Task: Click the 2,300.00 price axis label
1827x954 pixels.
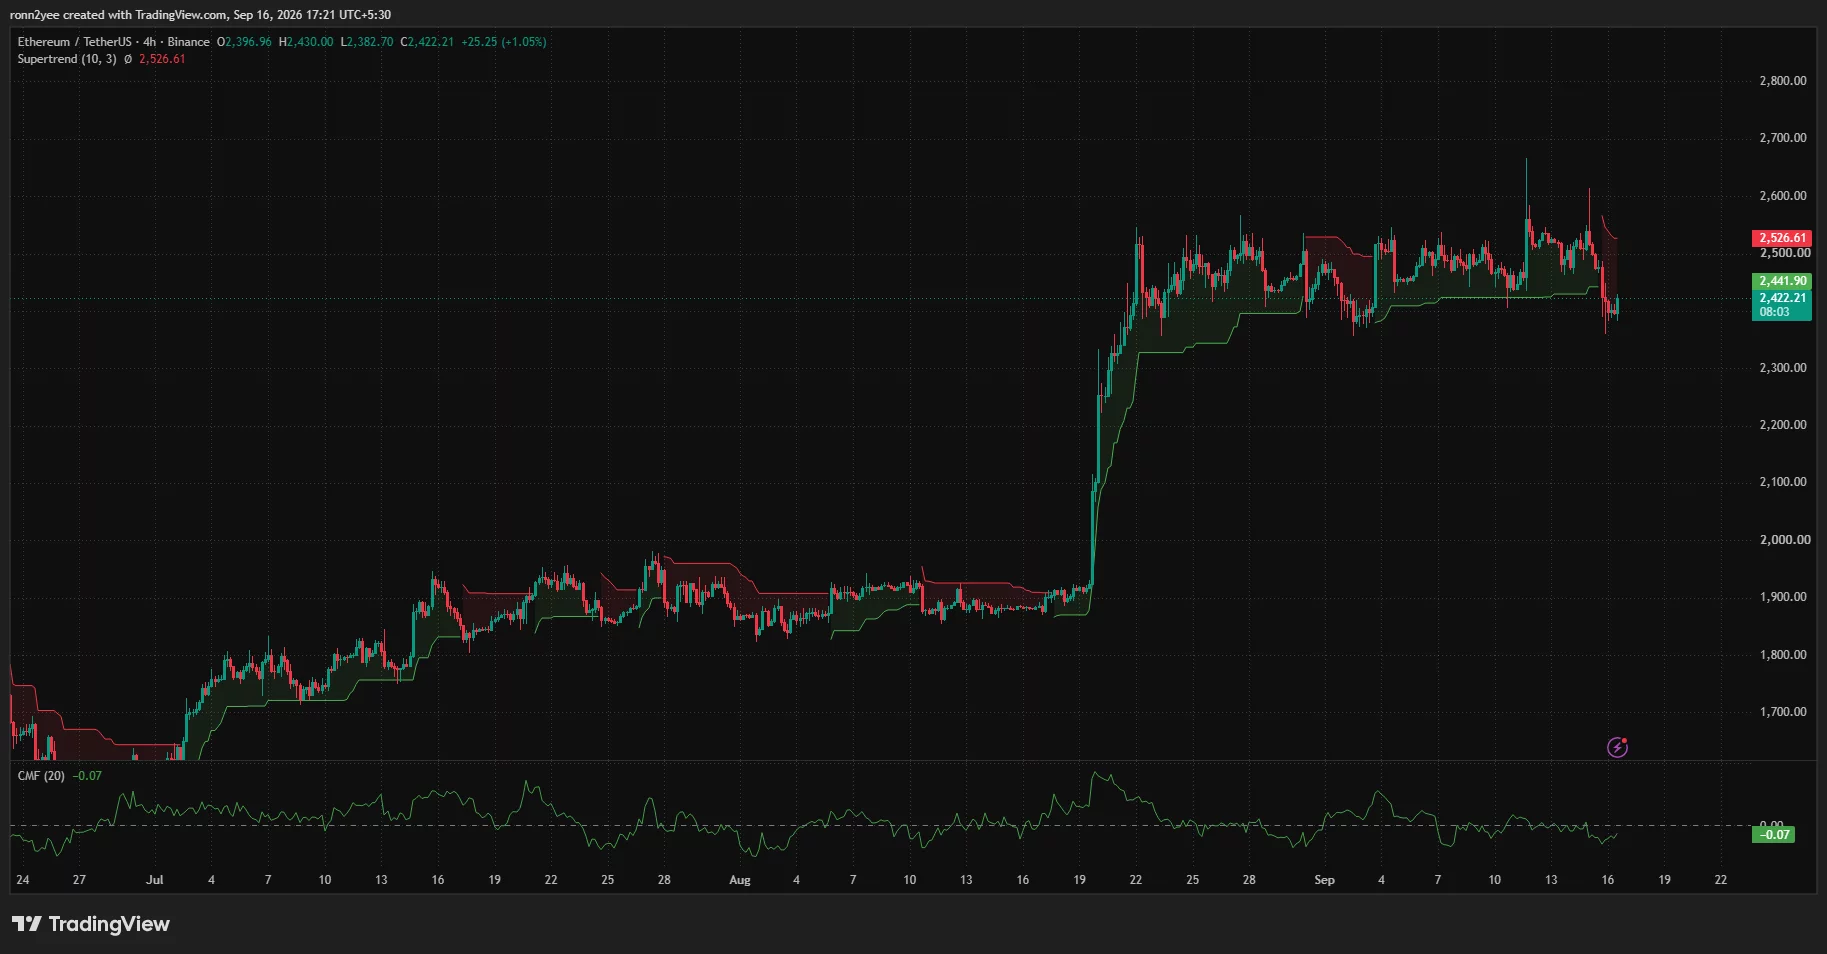Action: [1783, 368]
